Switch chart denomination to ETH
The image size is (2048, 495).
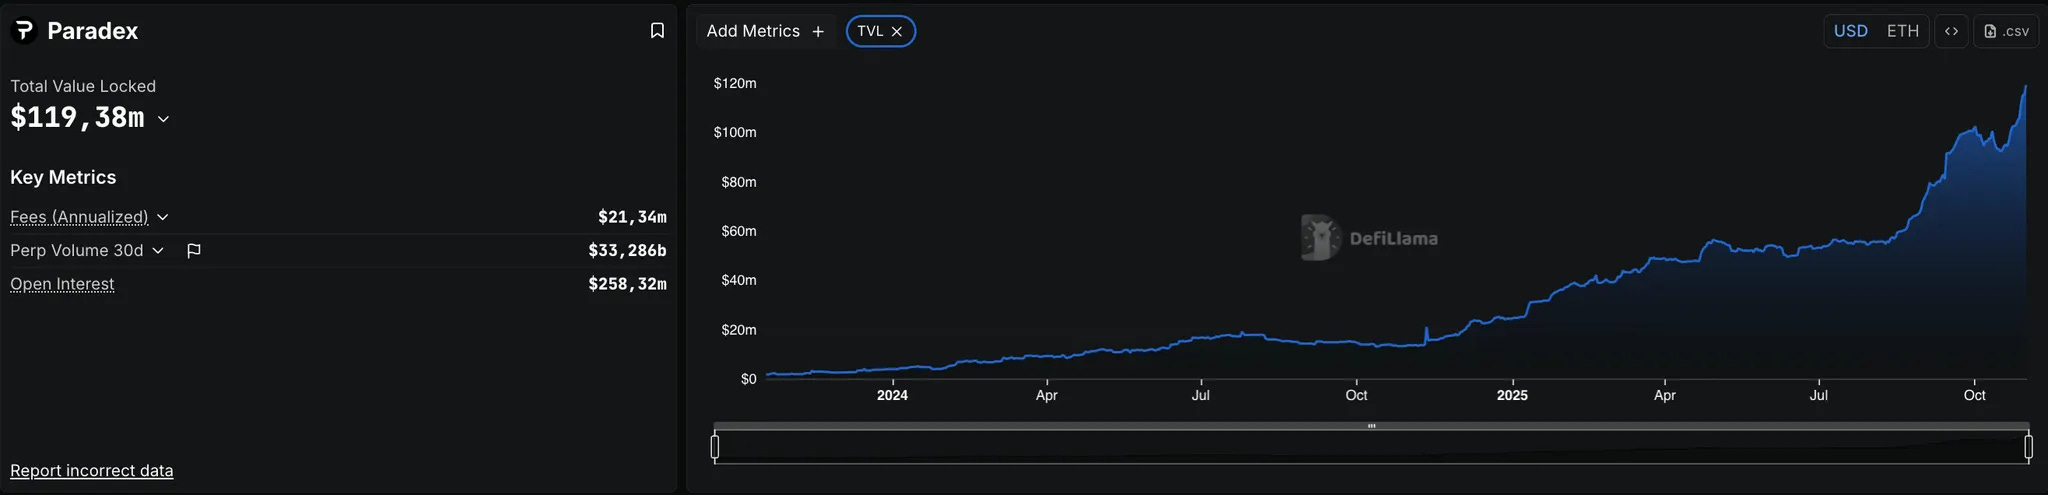(x=1903, y=31)
